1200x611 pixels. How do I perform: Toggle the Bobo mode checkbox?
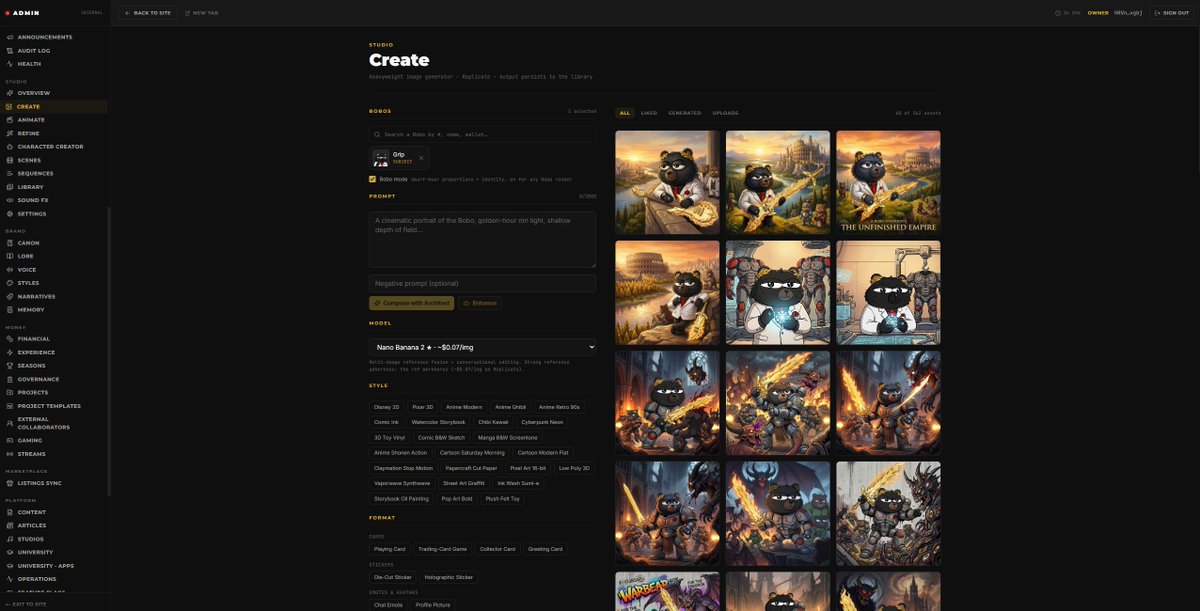point(373,179)
